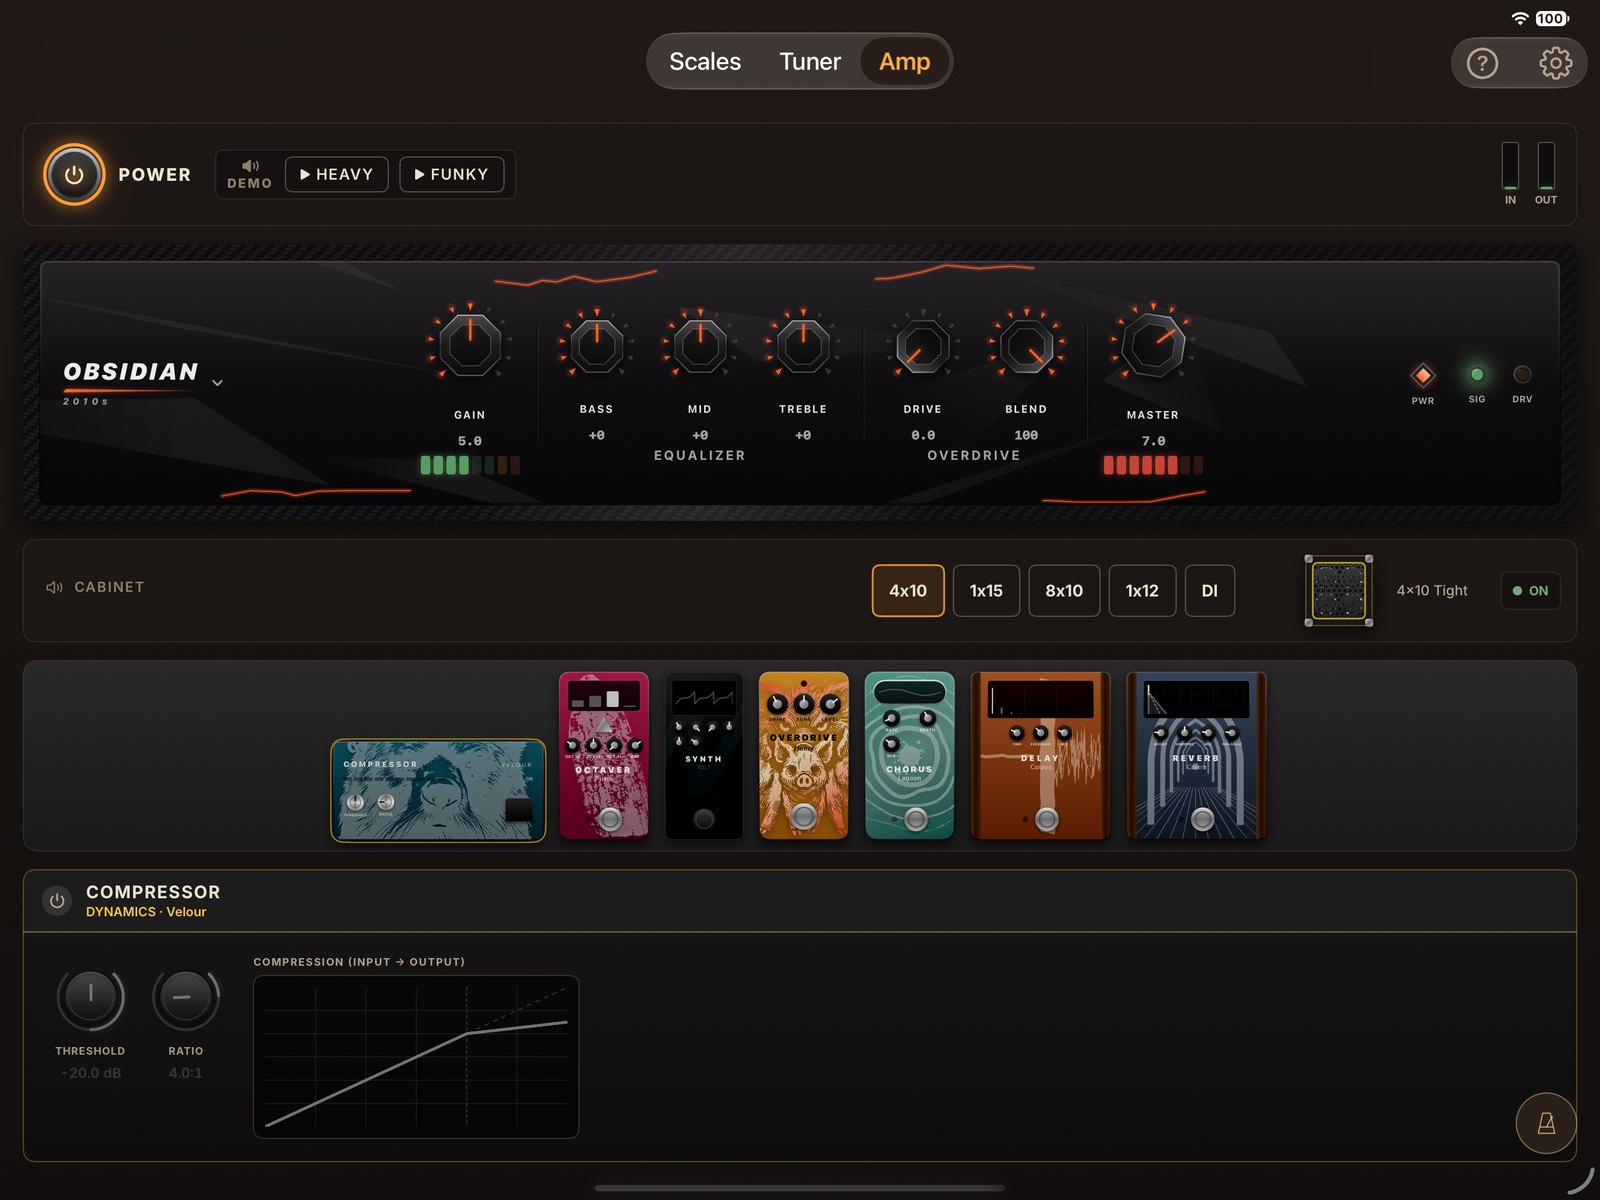Screen dimensions: 1600x1200
Task: Toggle the cabinet ON switch
Action: (1530, 591)
